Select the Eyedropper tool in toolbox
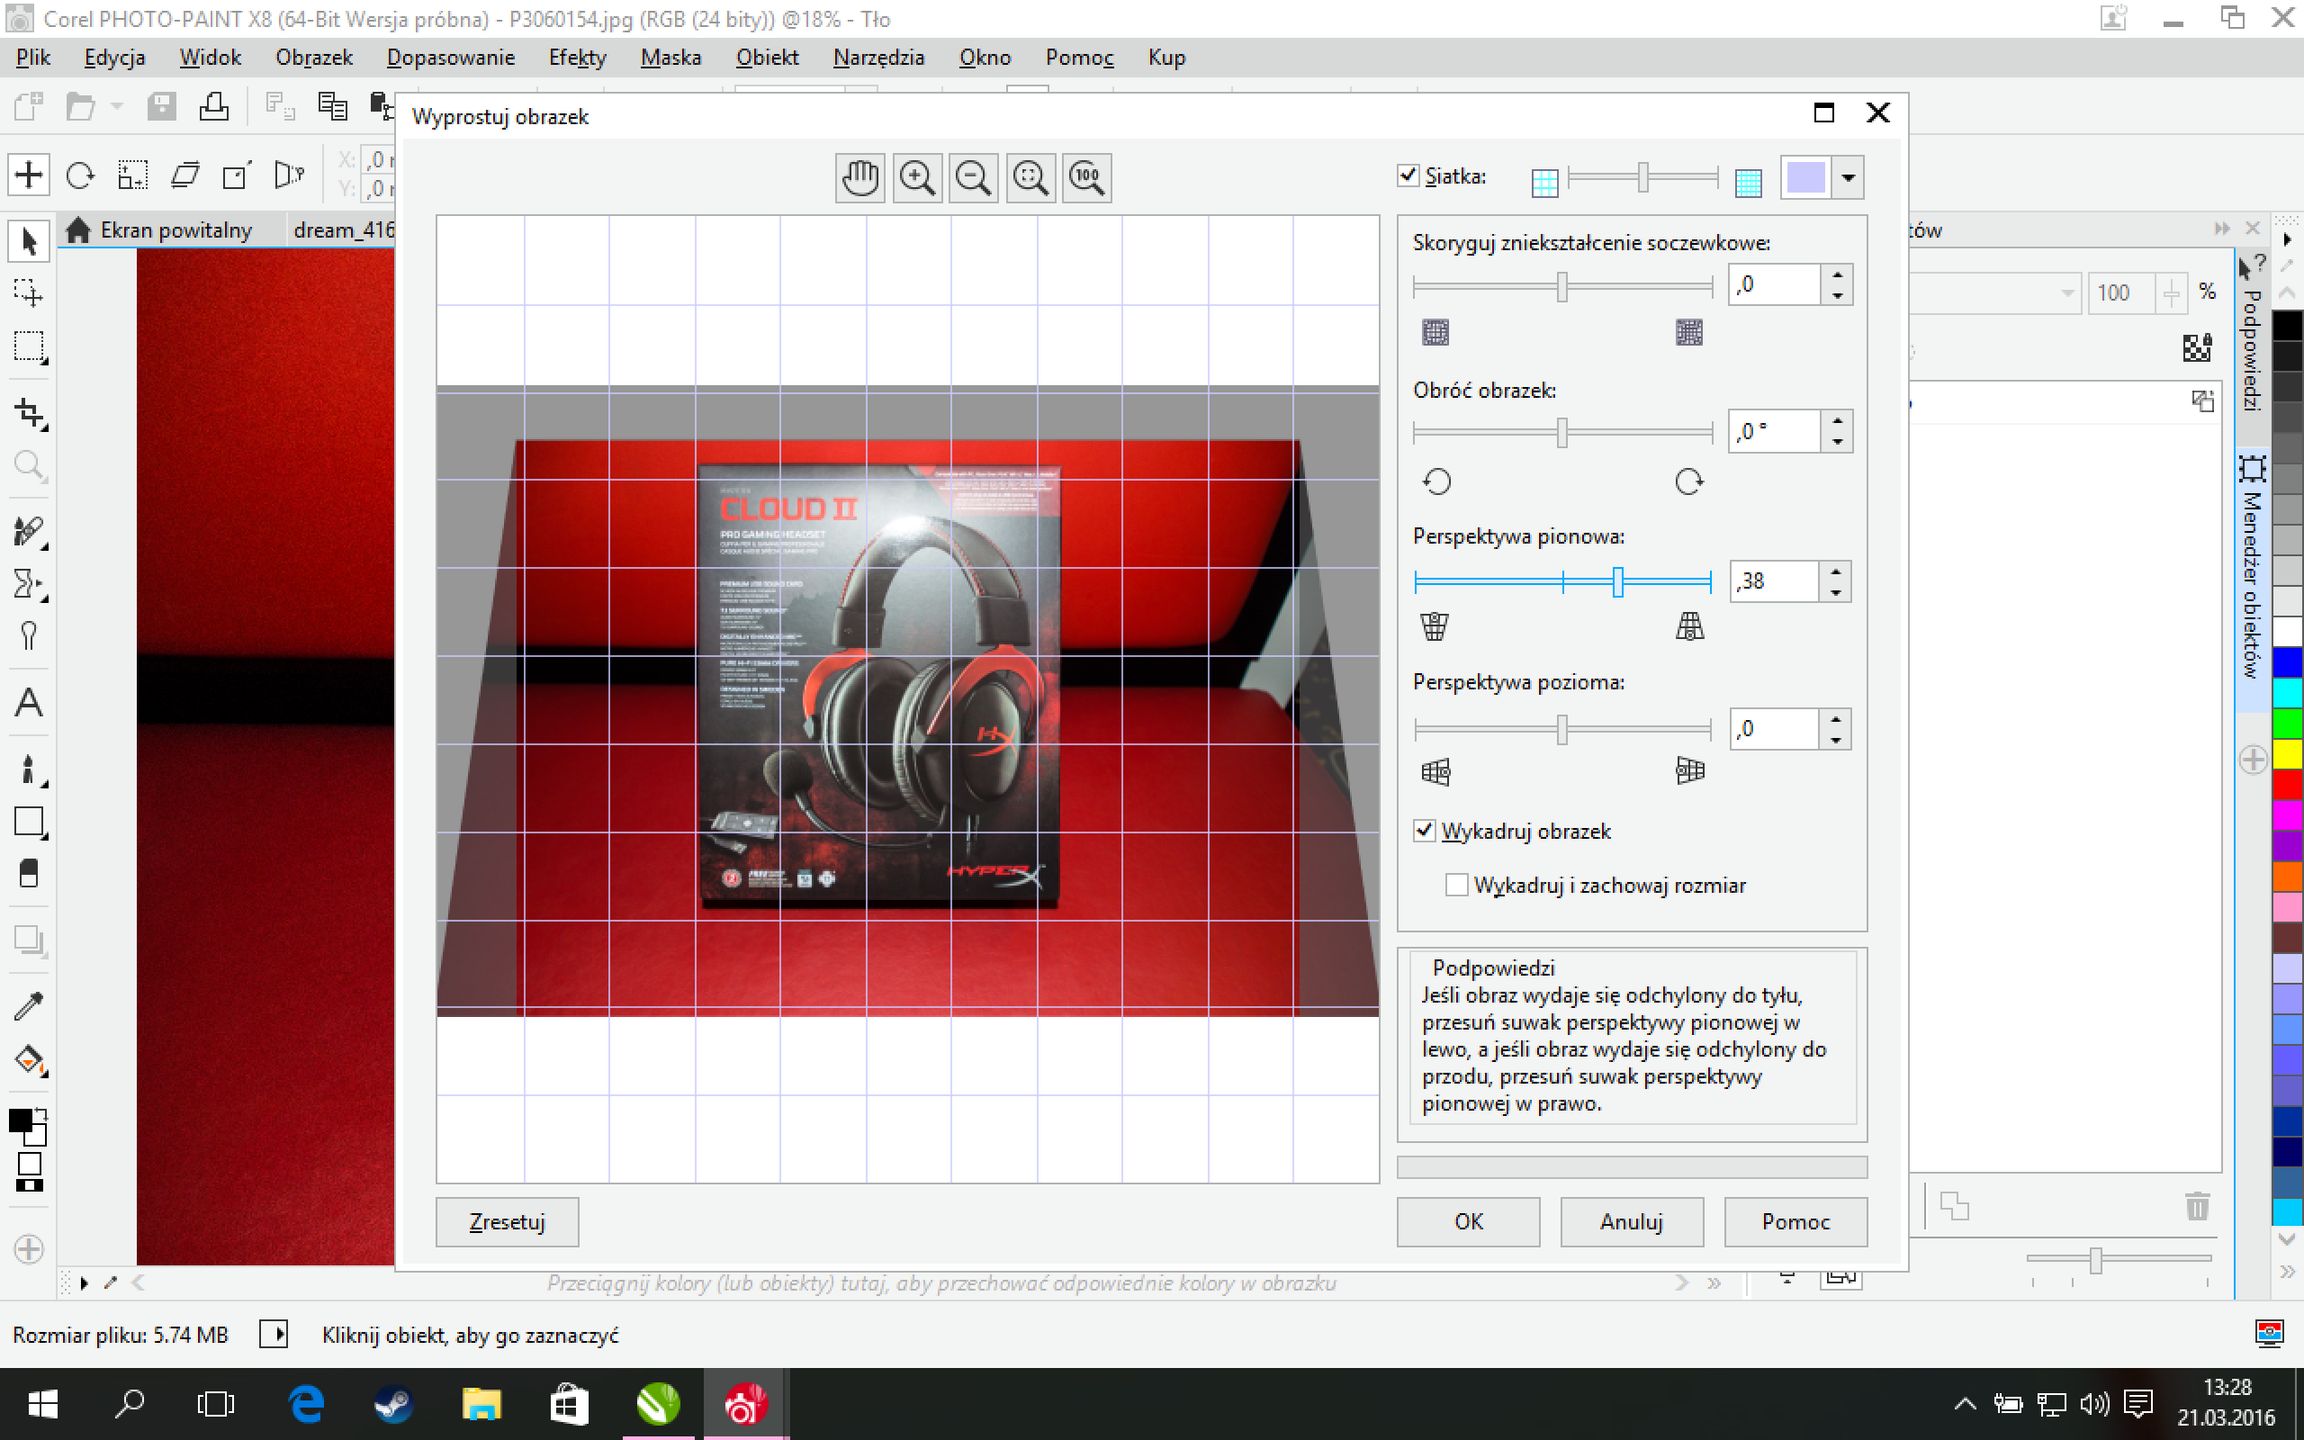The width and height of the screenshot is (2304, 1440). click(x=29, y=1005)
